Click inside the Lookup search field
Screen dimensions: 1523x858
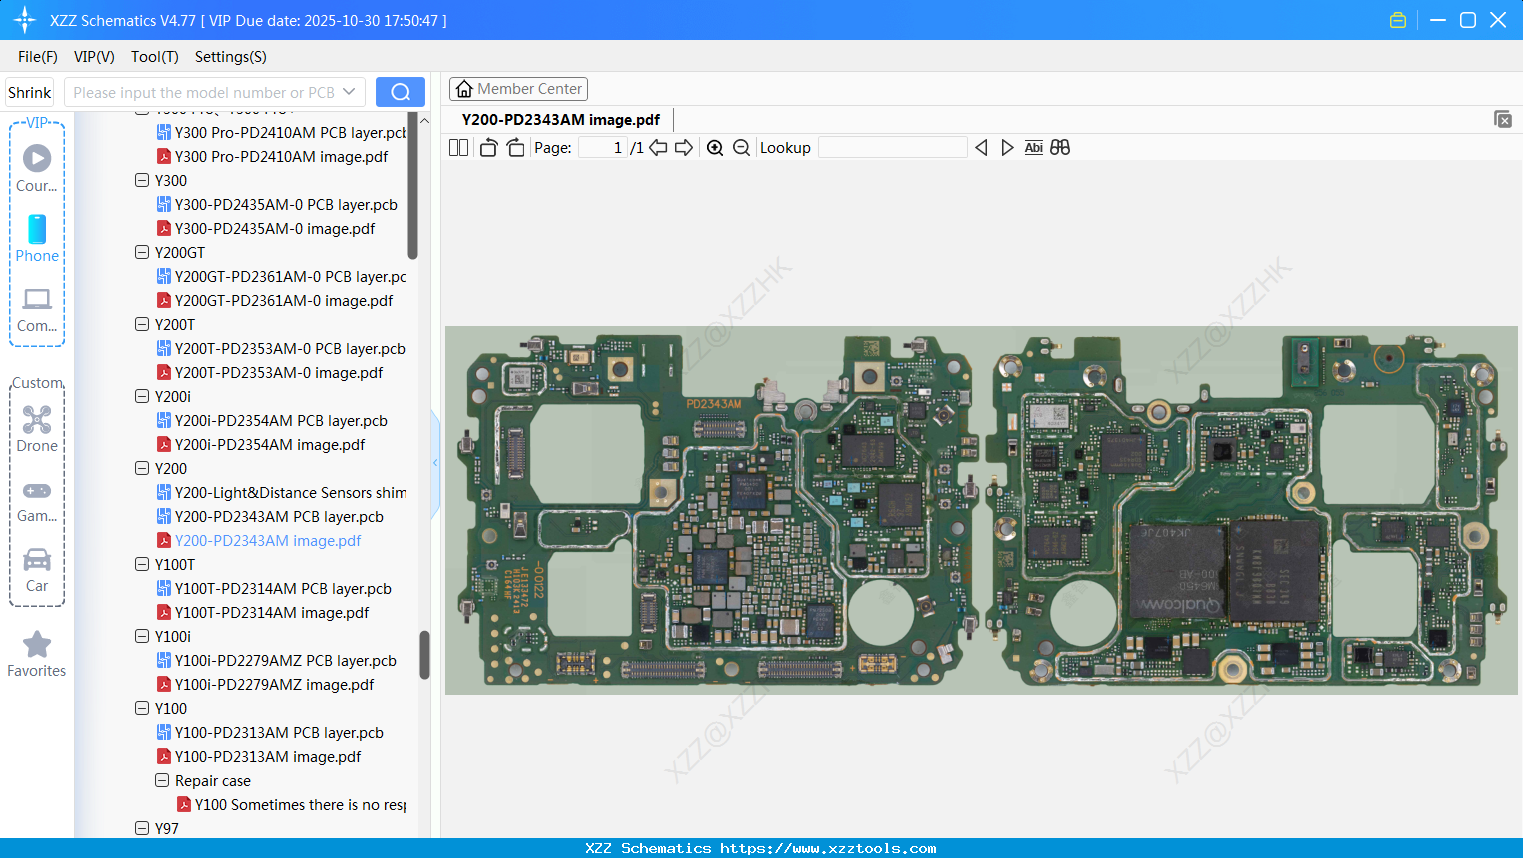[x=893, y=147]
